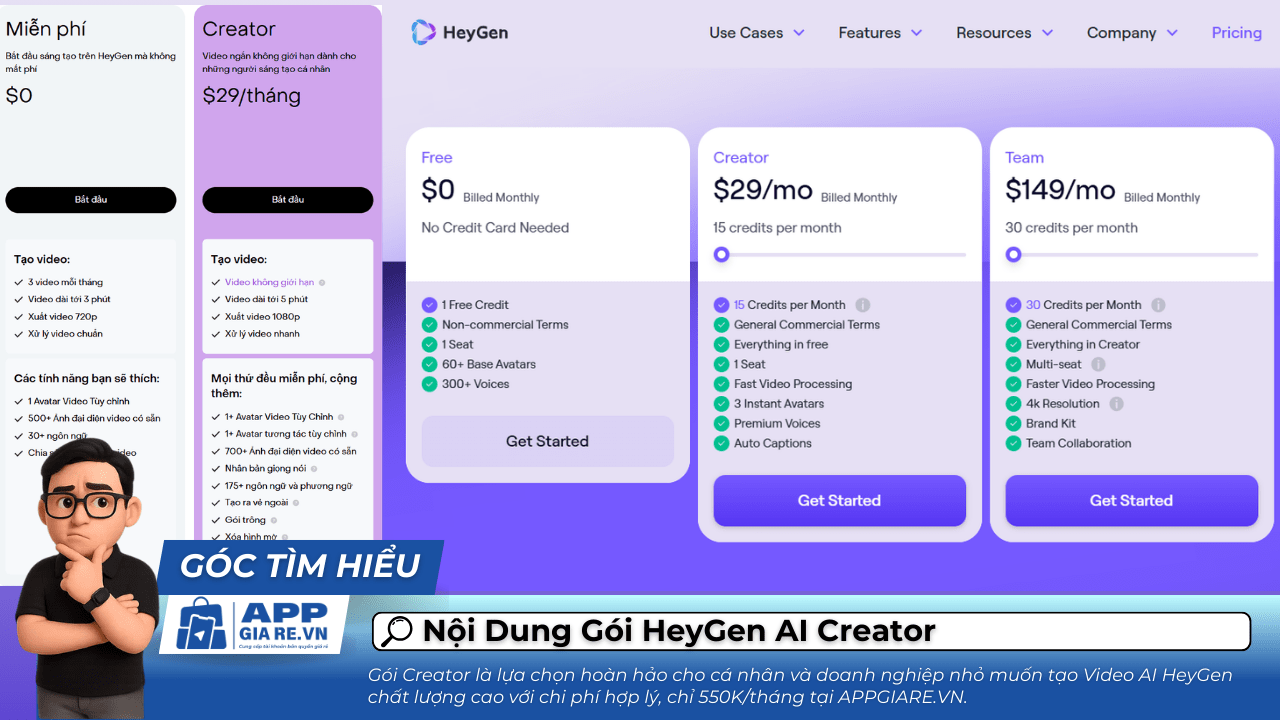Click info dot beside Tạo ra vẻ ngoài
This screenshot has width=1280, height=720.
(297, 503)
